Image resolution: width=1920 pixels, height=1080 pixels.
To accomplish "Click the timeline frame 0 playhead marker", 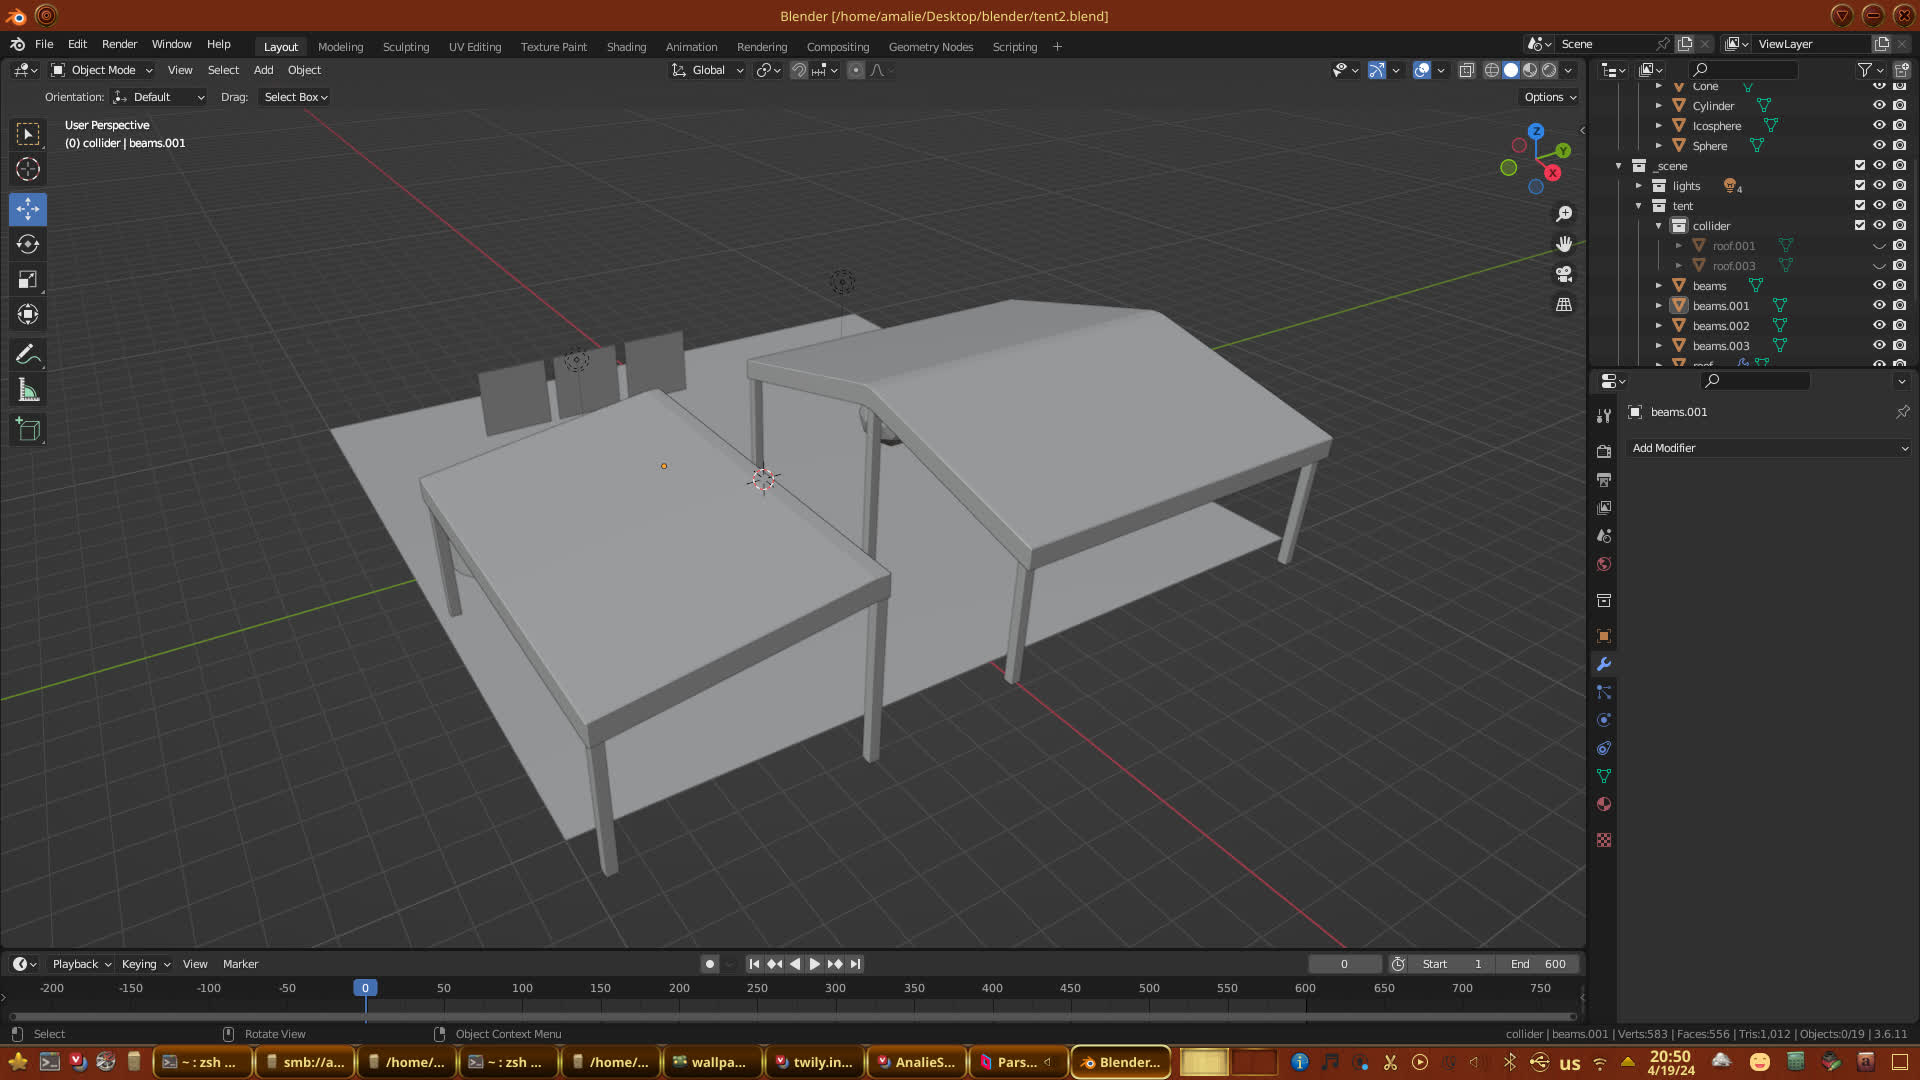I will click(x=365, y=988).
